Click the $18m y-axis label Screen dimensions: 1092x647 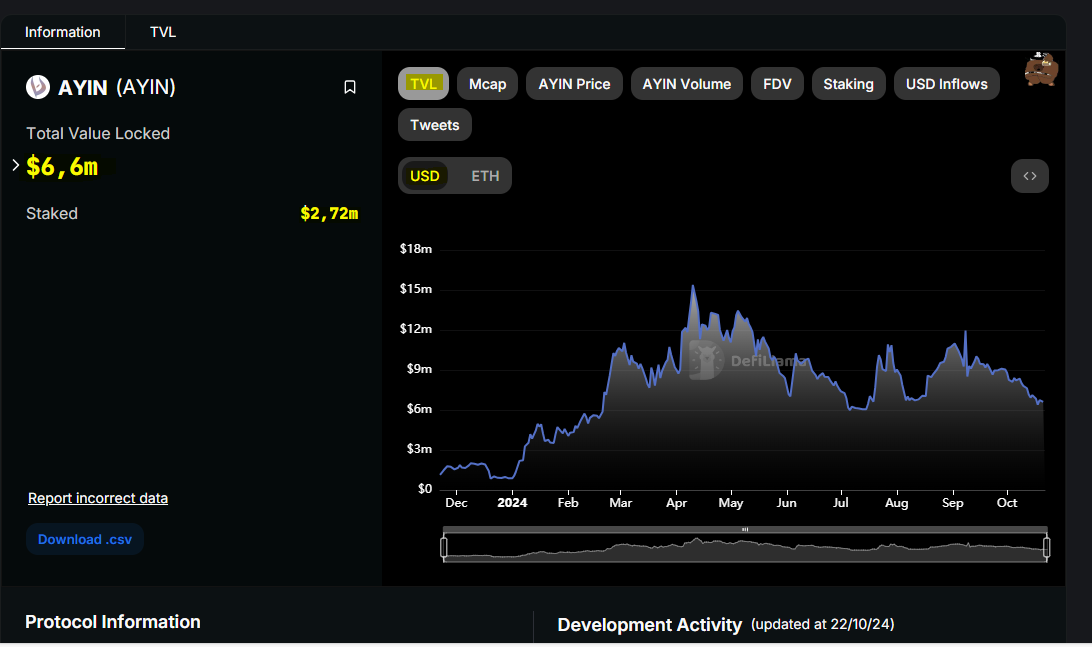point(416,249)
